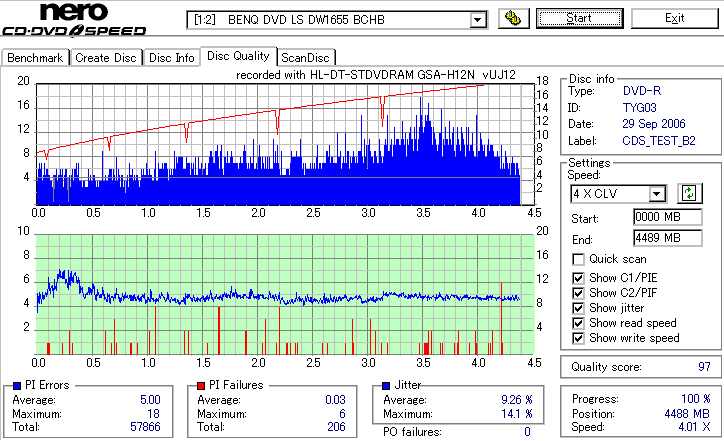The height and width of the screenshot is (441, 724).
Task: Click the PI Failures average 0.03 value
Action: [x=335, y=399]
